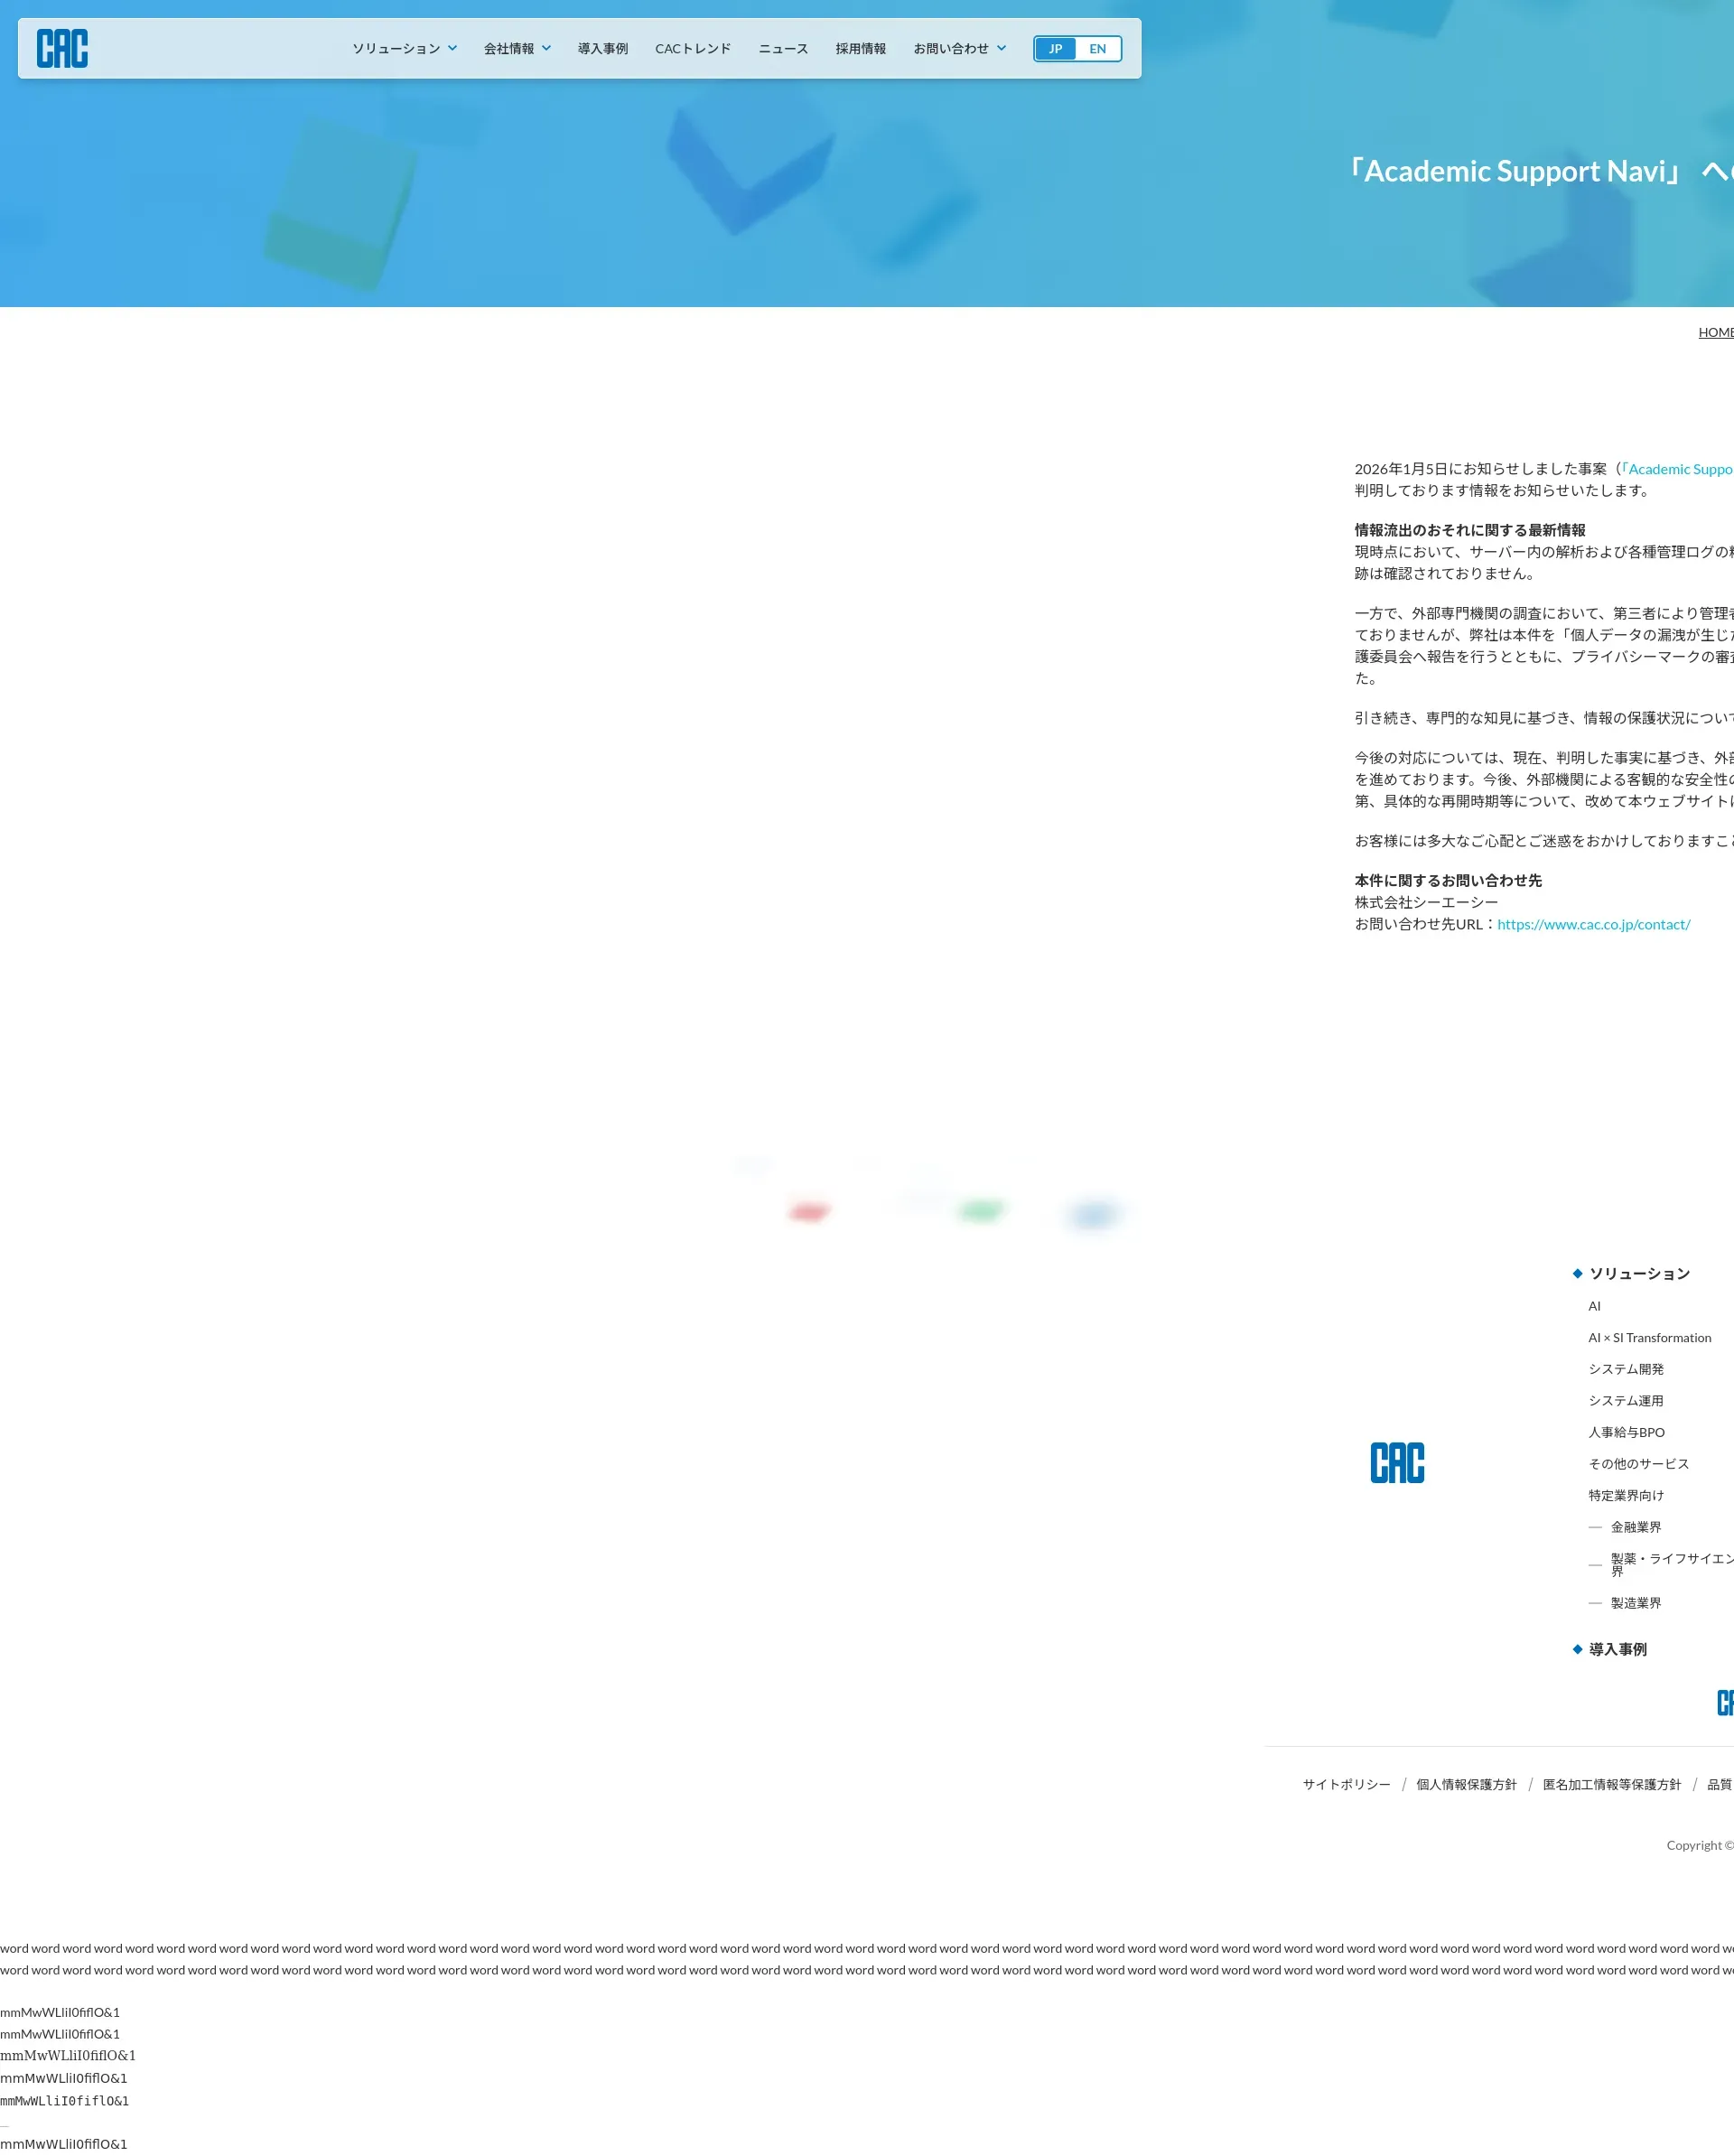Go to the ニュース page
This screenshot has width=1734, height=2156.
point(783,49)
